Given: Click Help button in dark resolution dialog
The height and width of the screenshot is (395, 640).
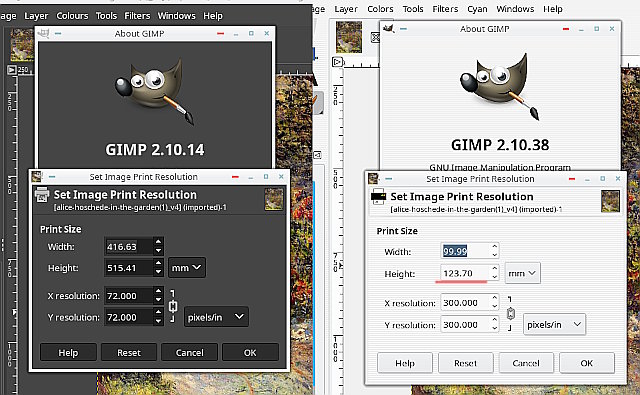Looking at the screenshot, I should 68,352.
